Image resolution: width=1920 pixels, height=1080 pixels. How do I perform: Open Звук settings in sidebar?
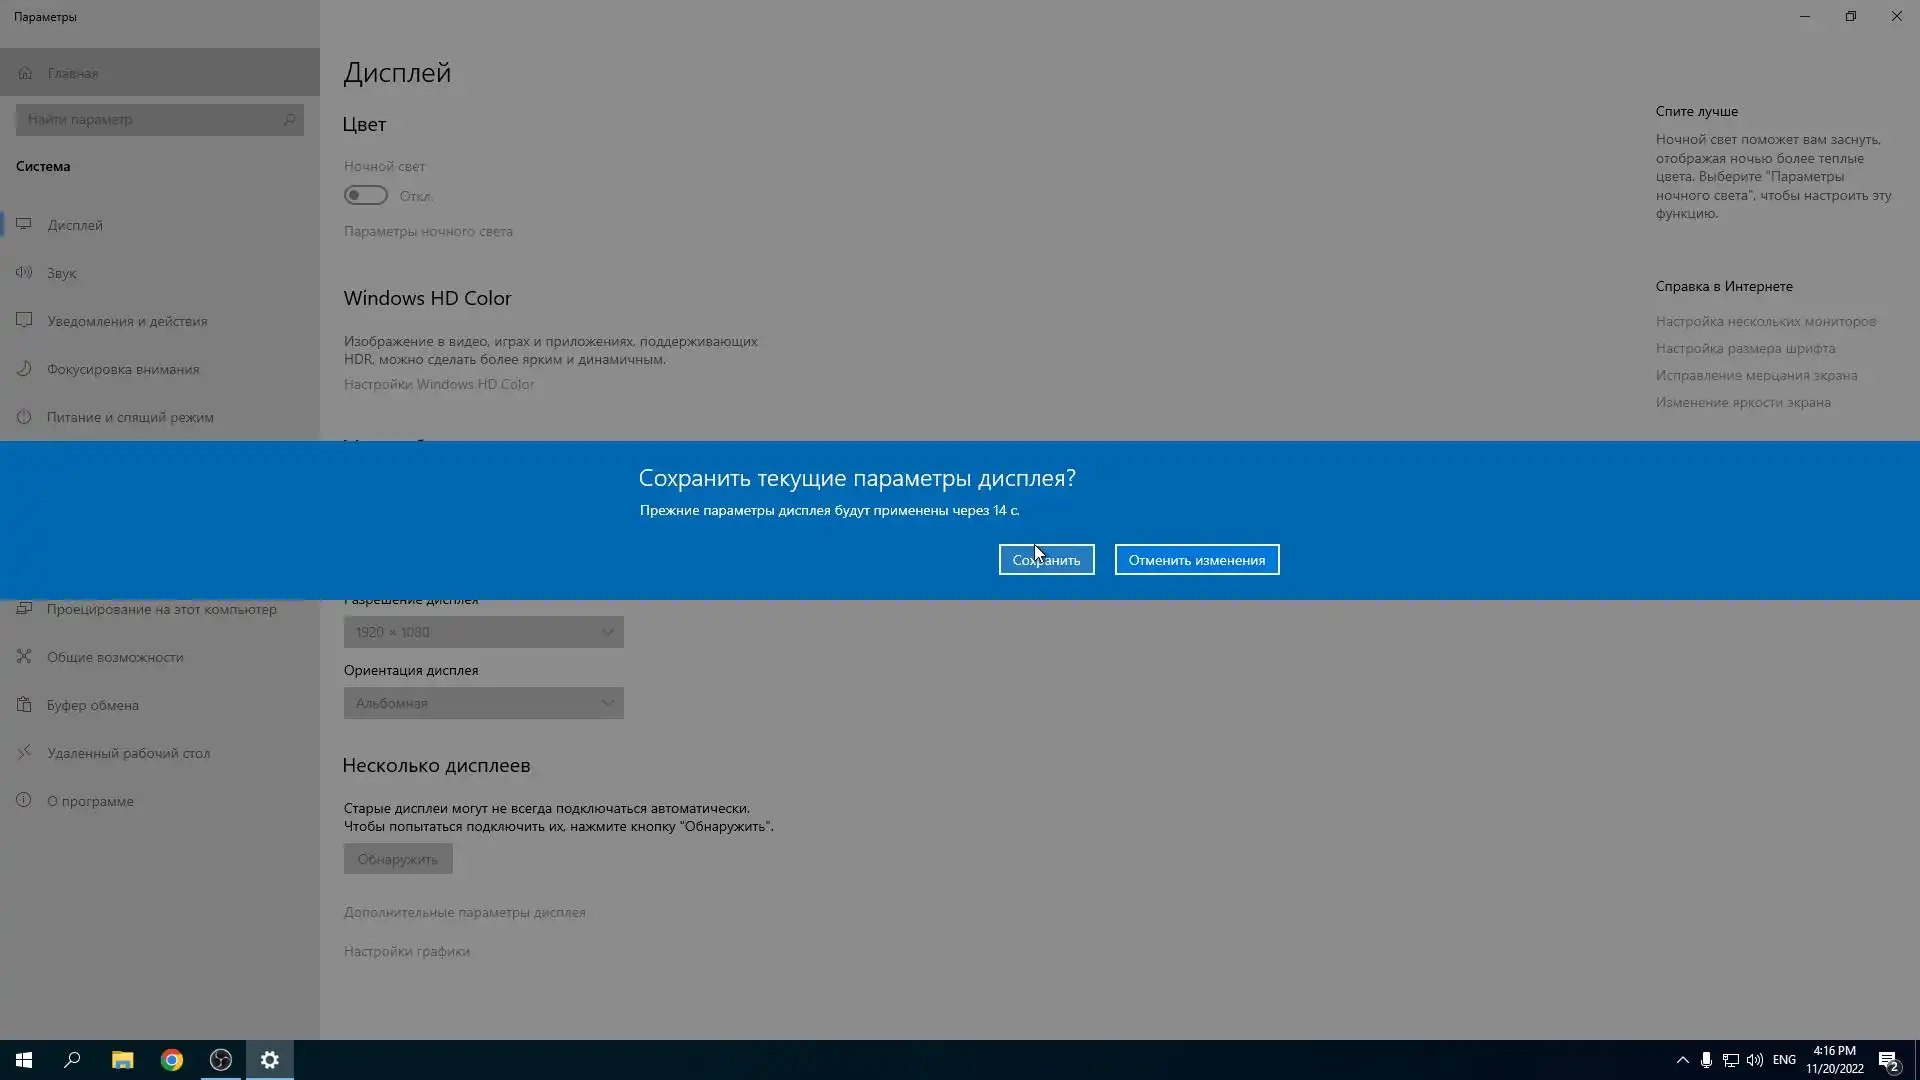coord(61,273)
